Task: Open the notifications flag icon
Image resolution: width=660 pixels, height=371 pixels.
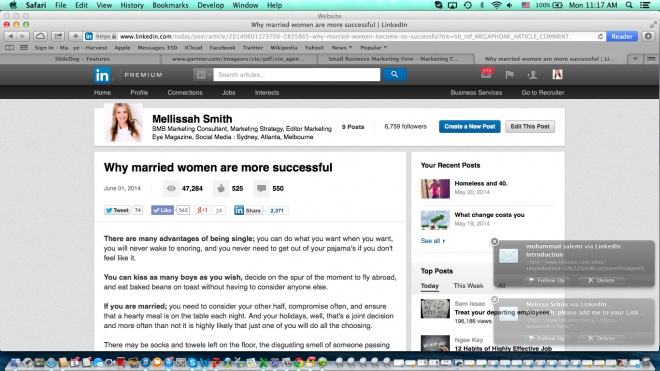Action: (x=509, y=75)
